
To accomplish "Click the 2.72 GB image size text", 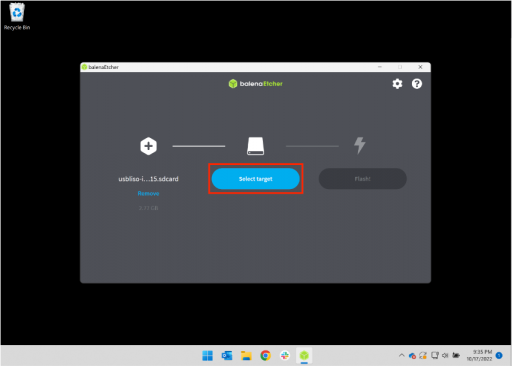I will 148,208.
